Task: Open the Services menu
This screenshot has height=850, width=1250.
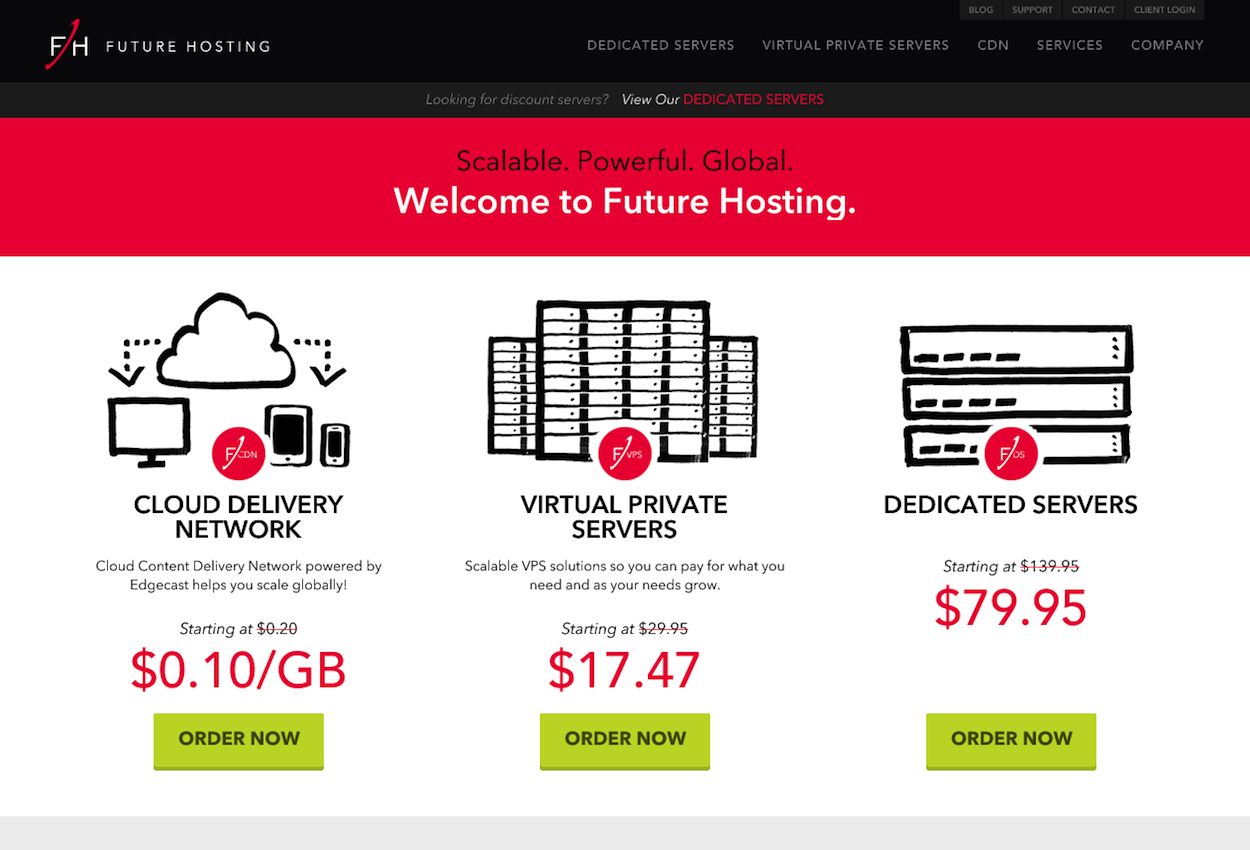Action: 1070,45
